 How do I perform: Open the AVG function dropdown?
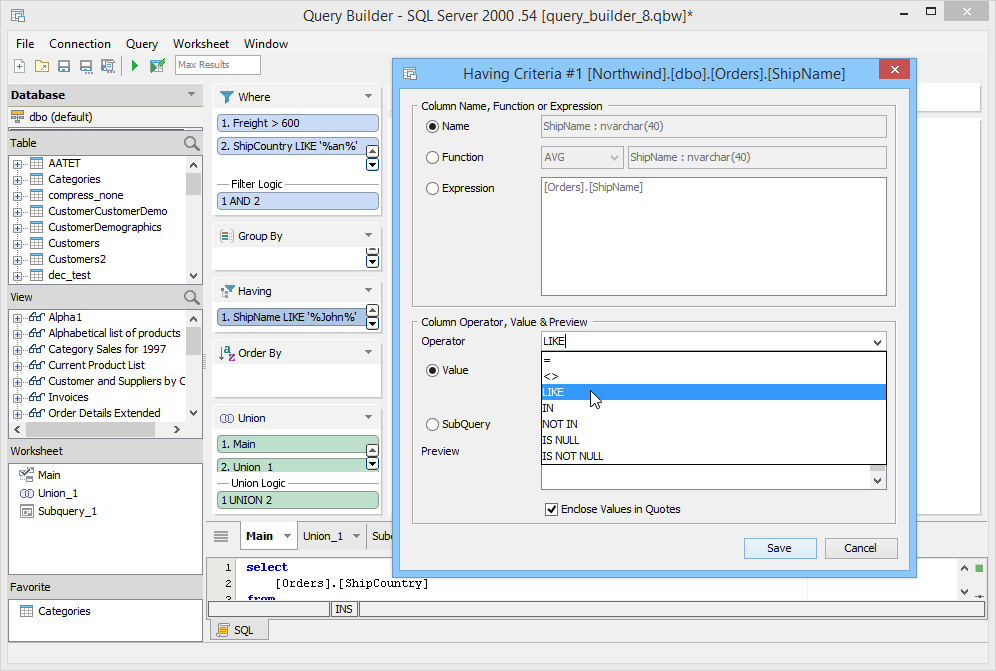(614, 157)
